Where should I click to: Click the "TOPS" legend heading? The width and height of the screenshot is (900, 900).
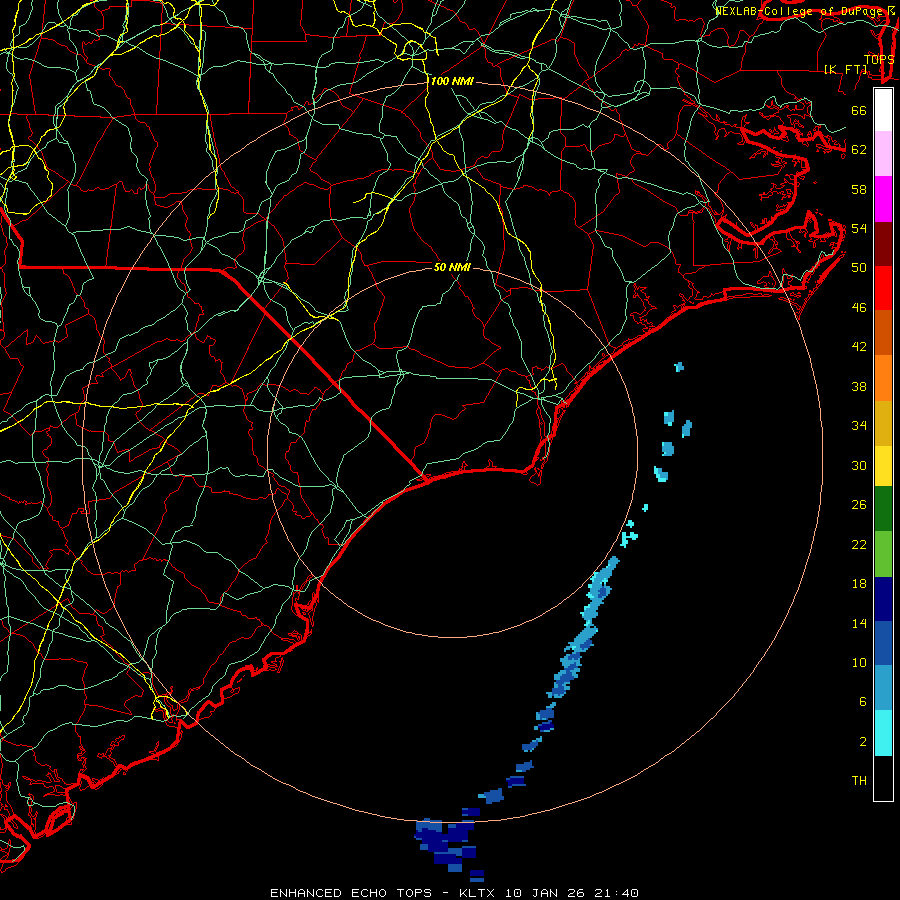click(x=879, y=60)
